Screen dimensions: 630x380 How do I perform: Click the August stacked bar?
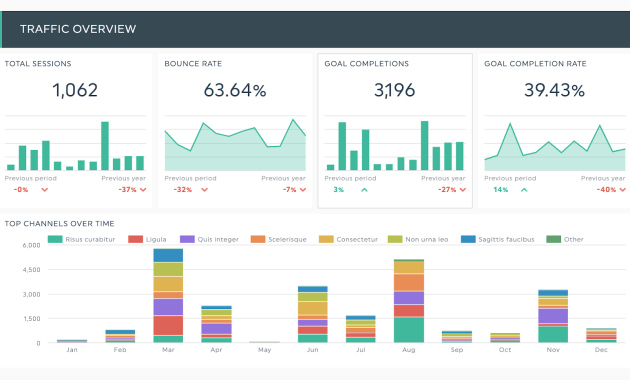tap(409, 301)
